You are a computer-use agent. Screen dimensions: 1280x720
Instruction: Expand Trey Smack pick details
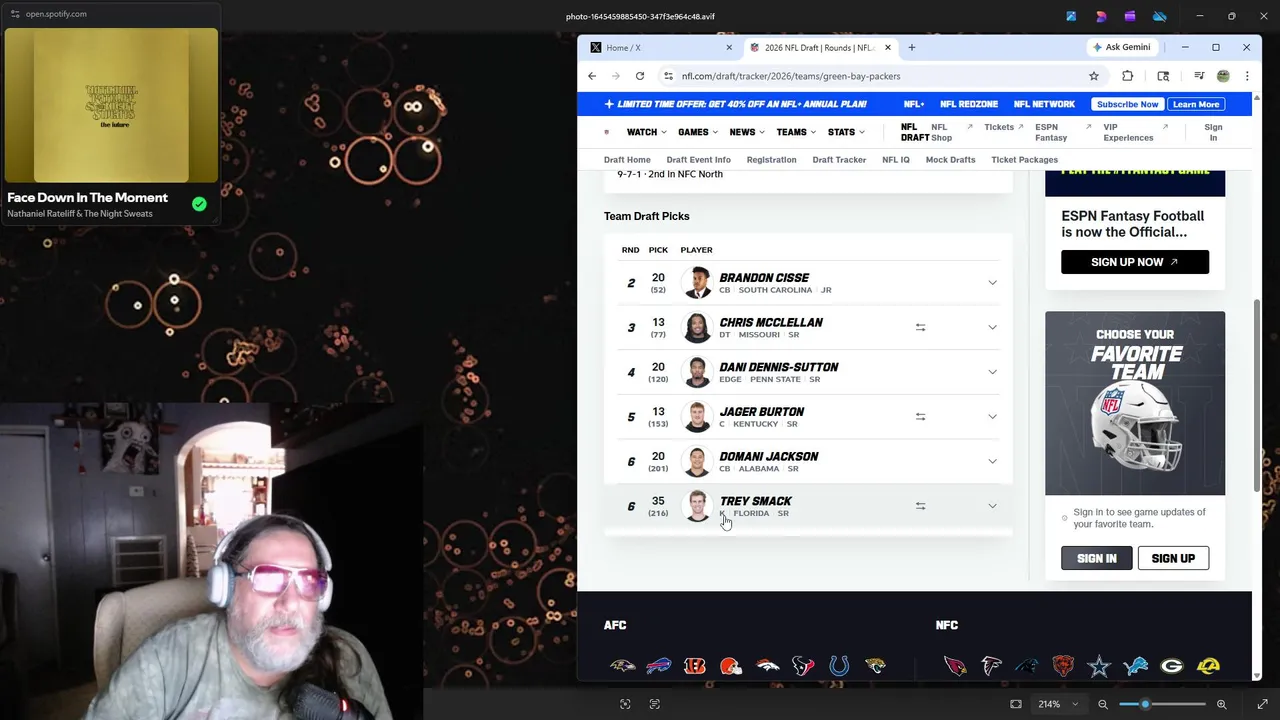click(x=992, y=506)
